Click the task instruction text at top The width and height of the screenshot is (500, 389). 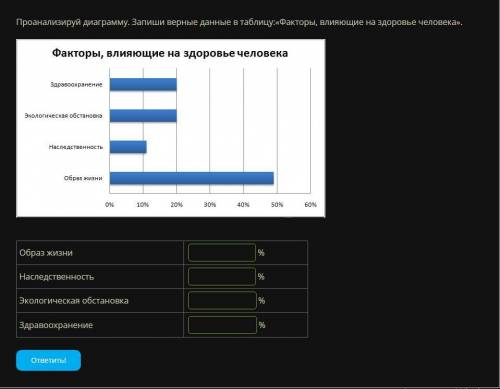point(239,22)
